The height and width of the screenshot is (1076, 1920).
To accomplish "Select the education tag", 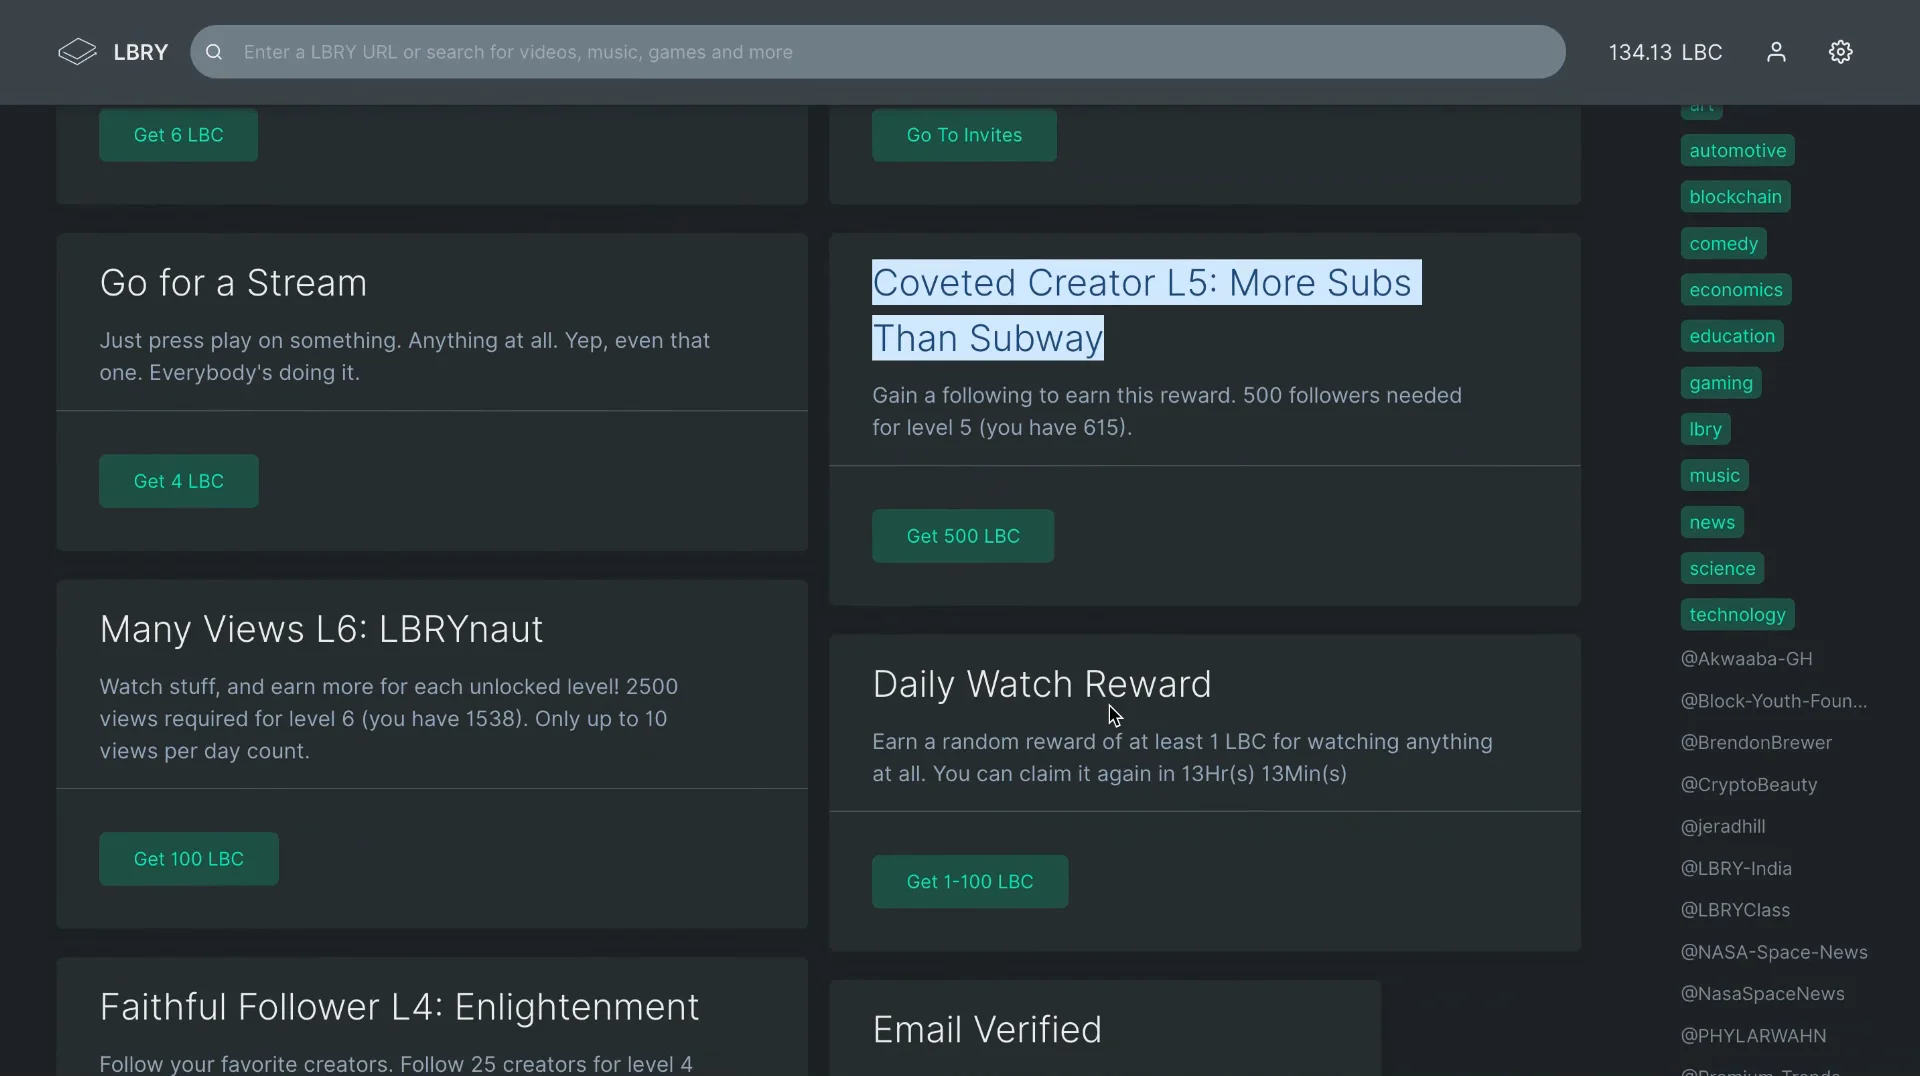I will 1732,336.
